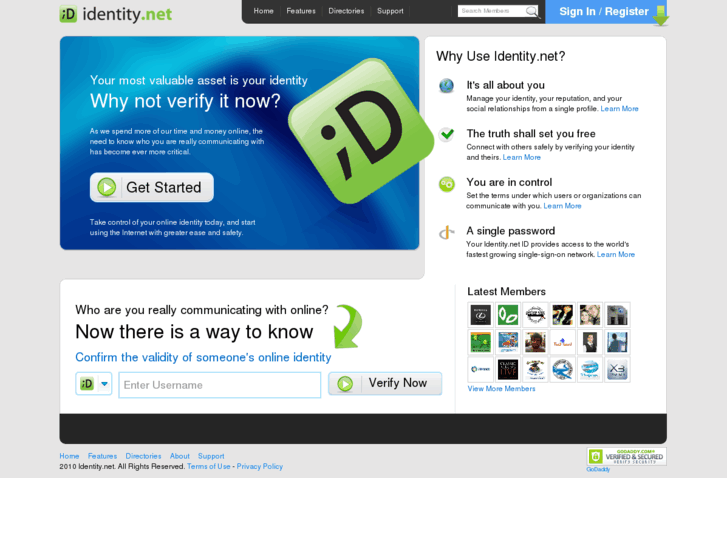Click the Enter Username field
727x545 pixels.
220,385
